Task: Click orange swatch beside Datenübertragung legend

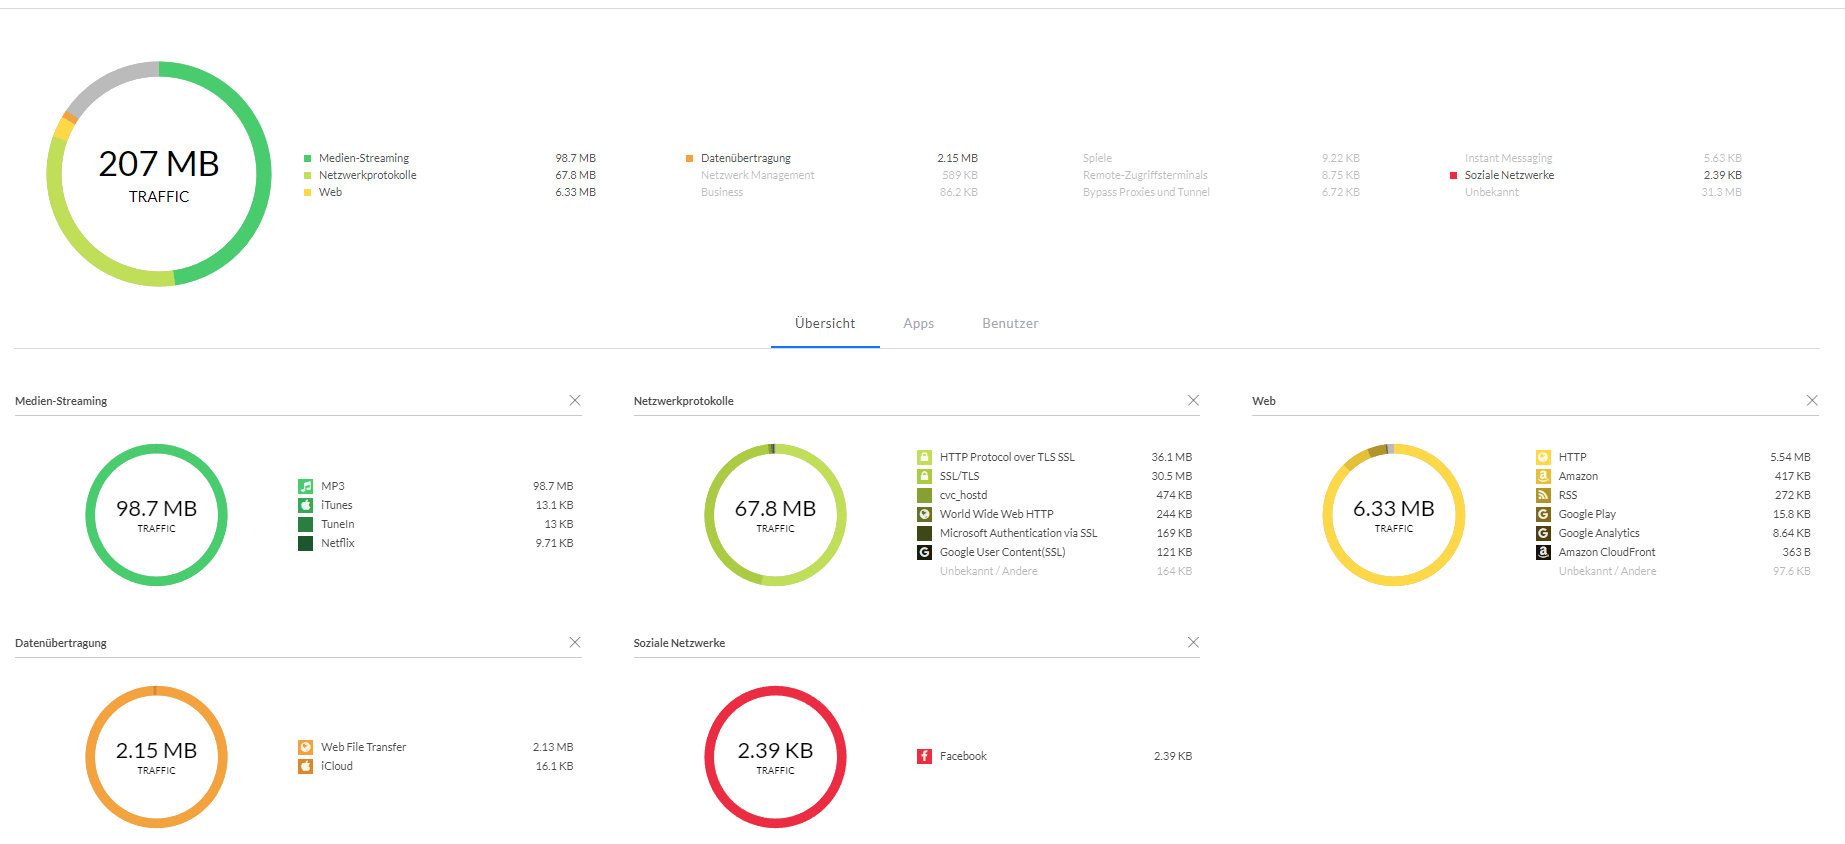Action: click(x=690, y=158)
